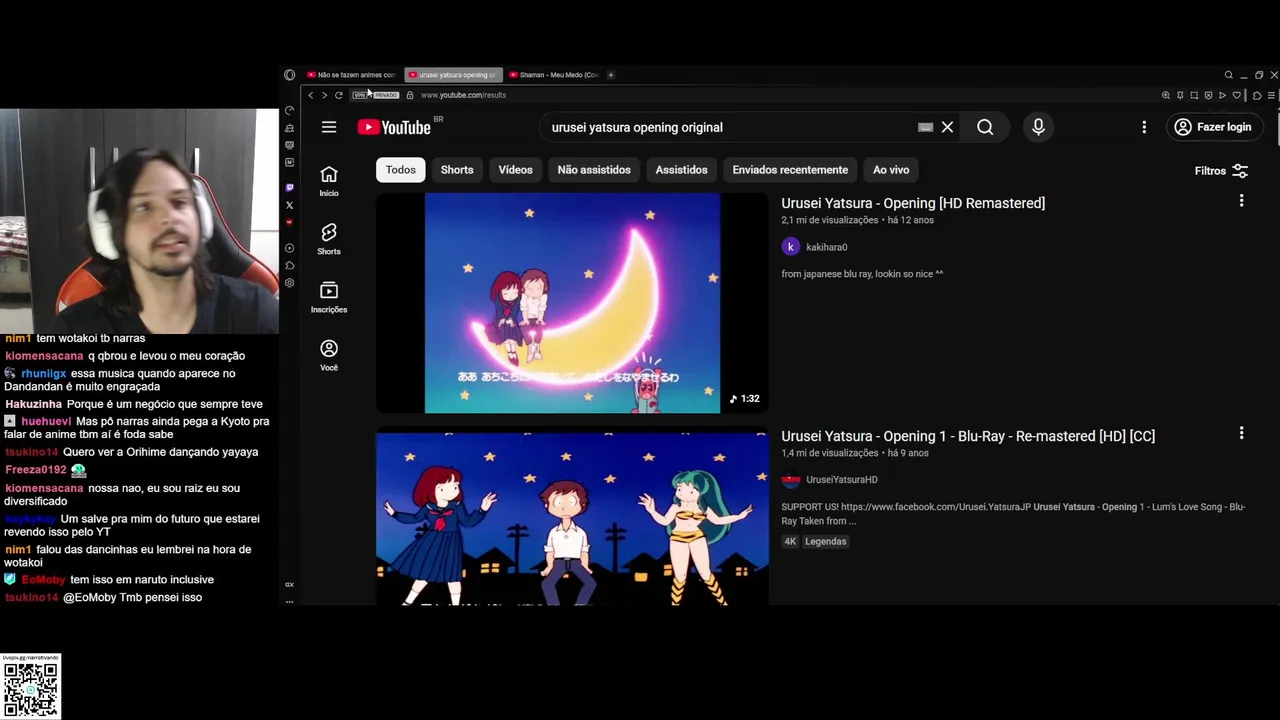Open options menu for HD Remastered video
Image resolution: width=1280 pixels, height=720 pixels.
coord(1241,201)
